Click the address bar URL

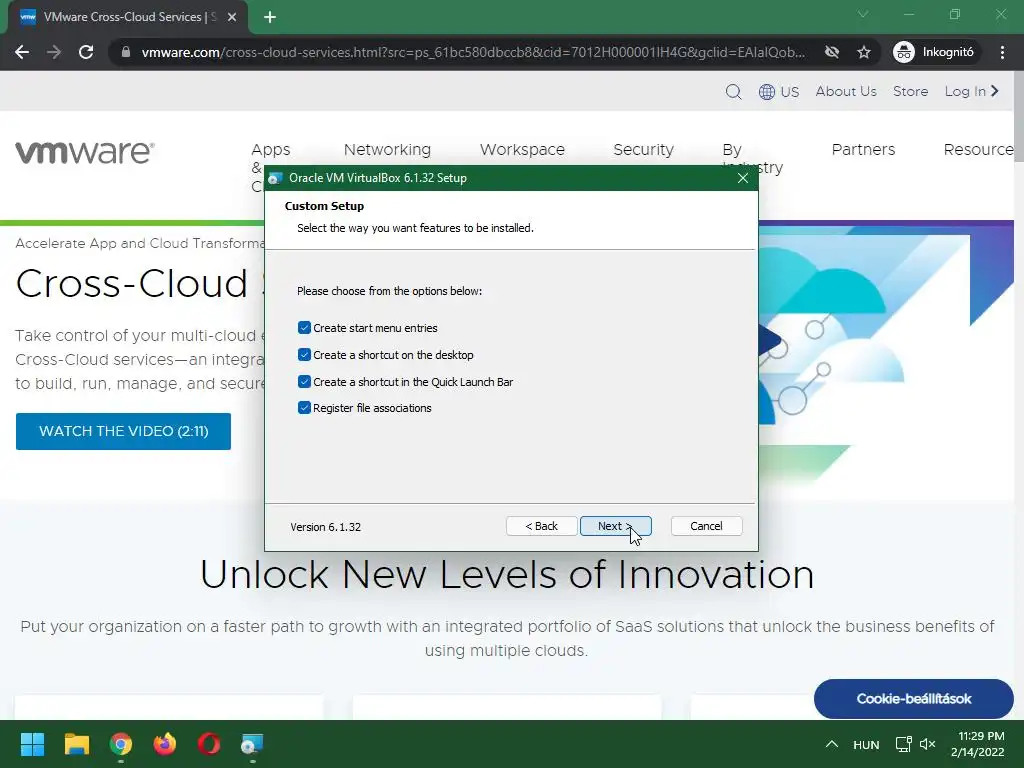pos(473,52)
